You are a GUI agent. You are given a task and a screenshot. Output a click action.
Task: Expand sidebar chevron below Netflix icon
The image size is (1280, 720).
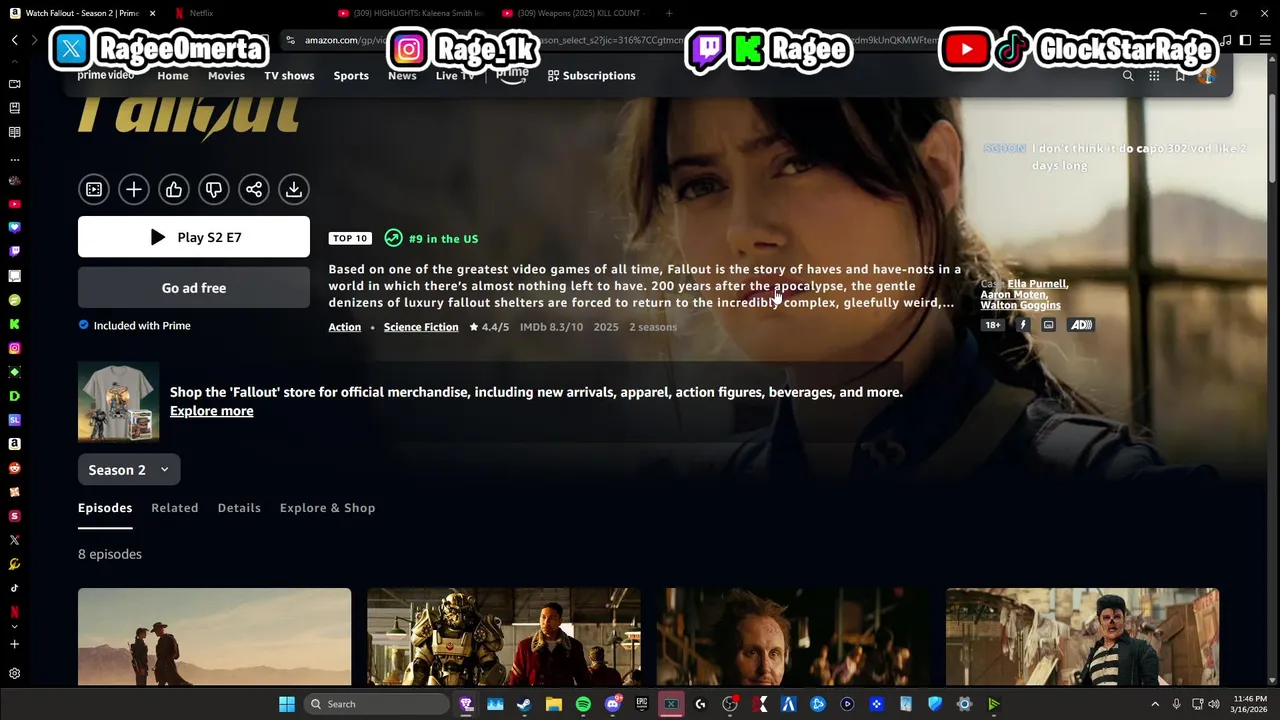point(14,627)
